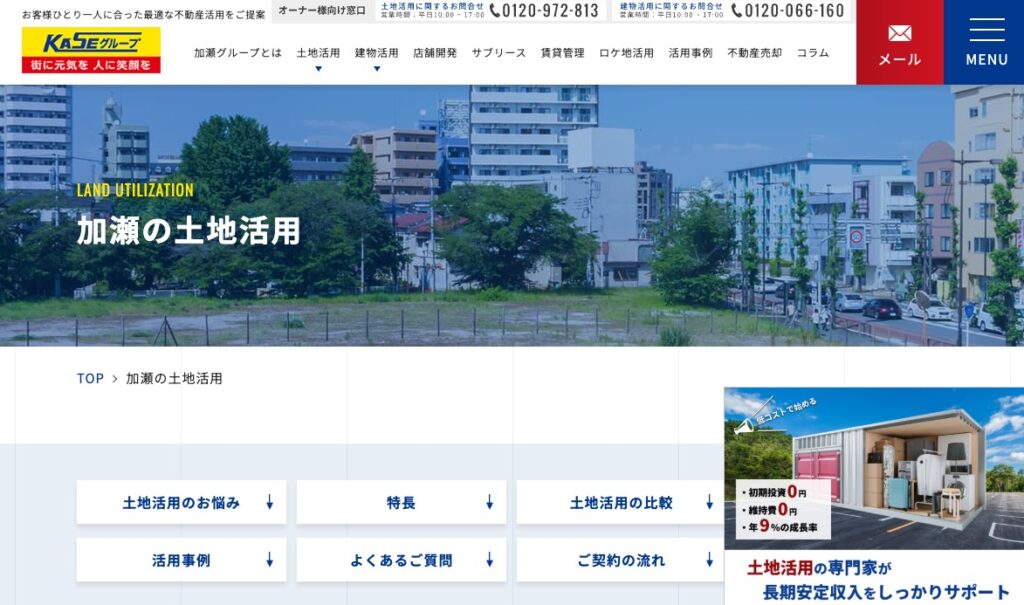This screenshot has width=1024, height=605.
Task: Click down arrow on 特長 button
Action: tap(489, 502)
